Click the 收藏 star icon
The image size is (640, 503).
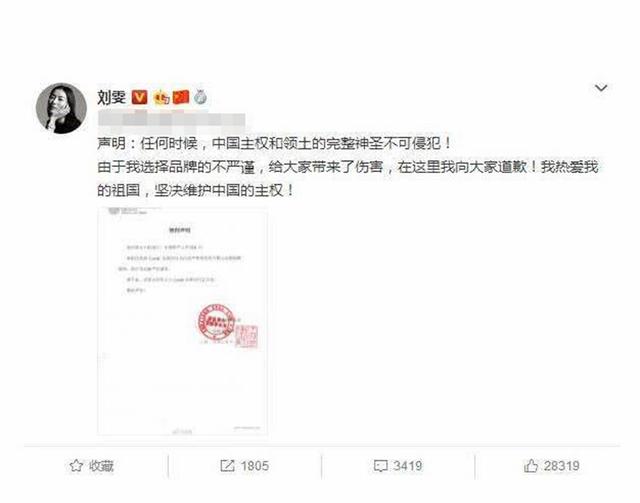point(76,465)
